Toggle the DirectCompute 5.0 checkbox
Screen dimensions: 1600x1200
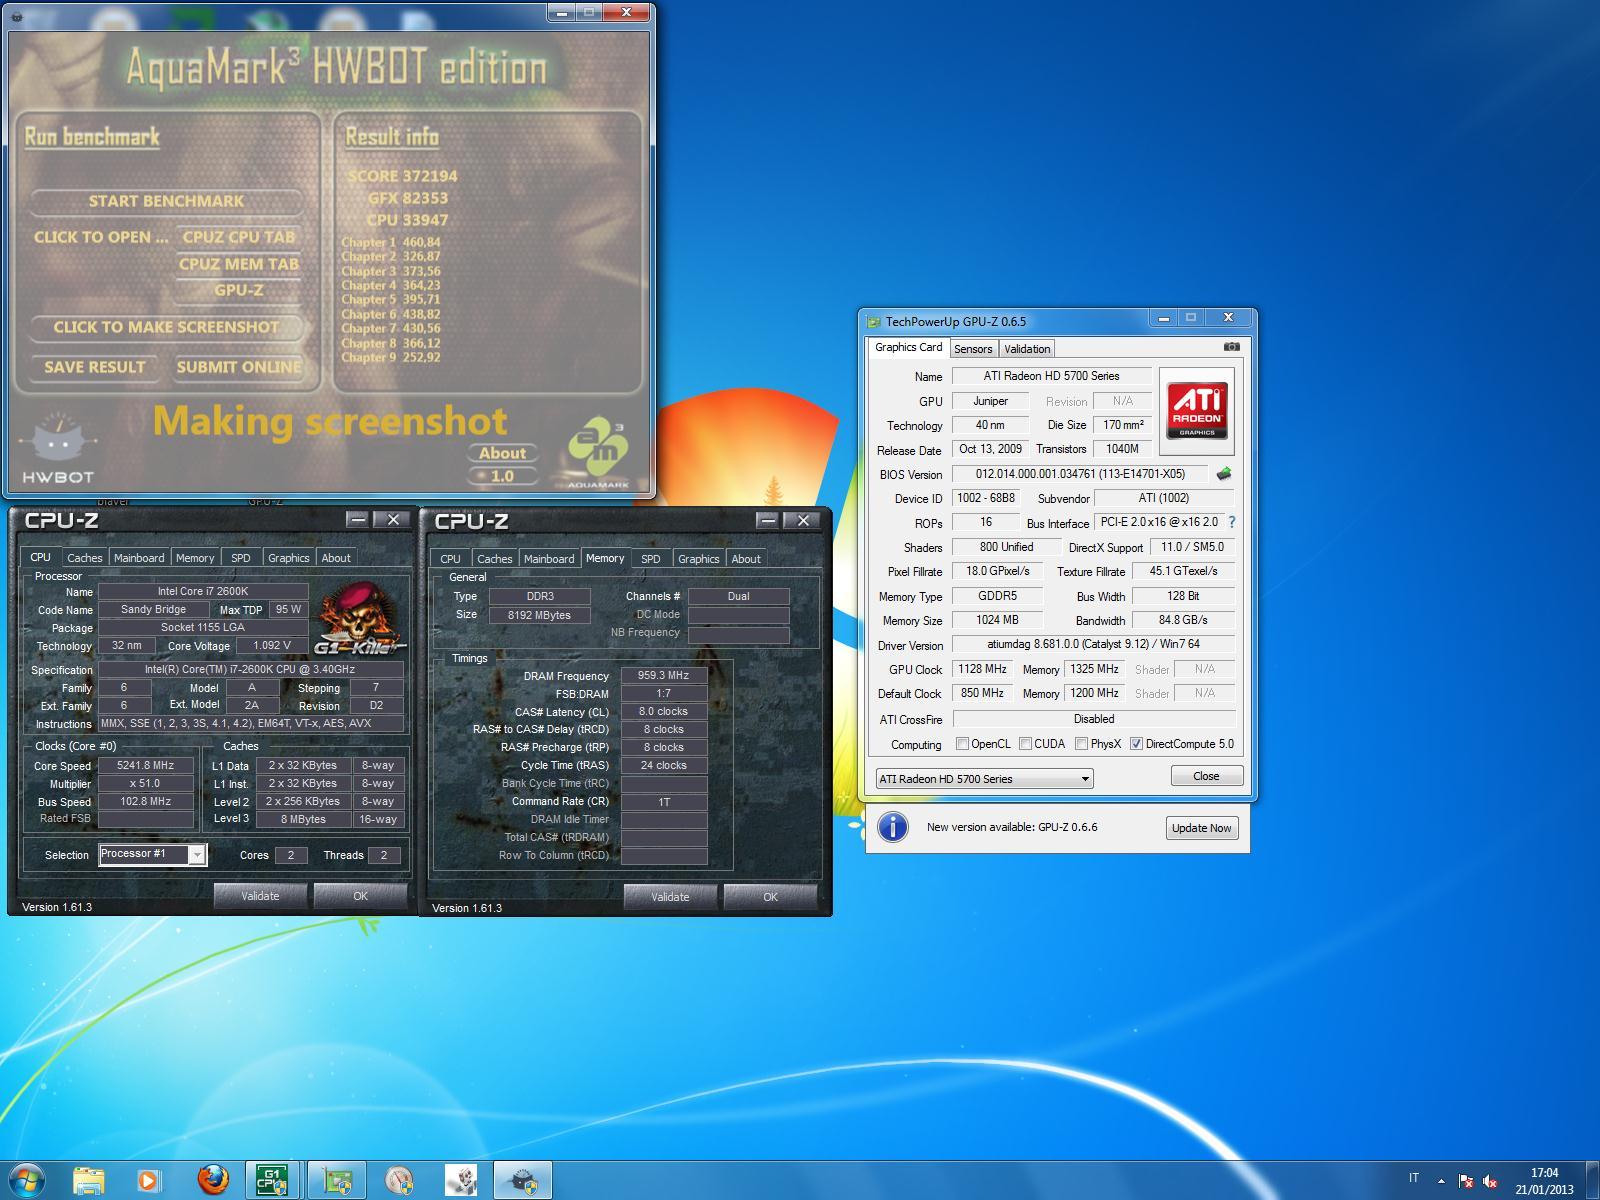1136,743
